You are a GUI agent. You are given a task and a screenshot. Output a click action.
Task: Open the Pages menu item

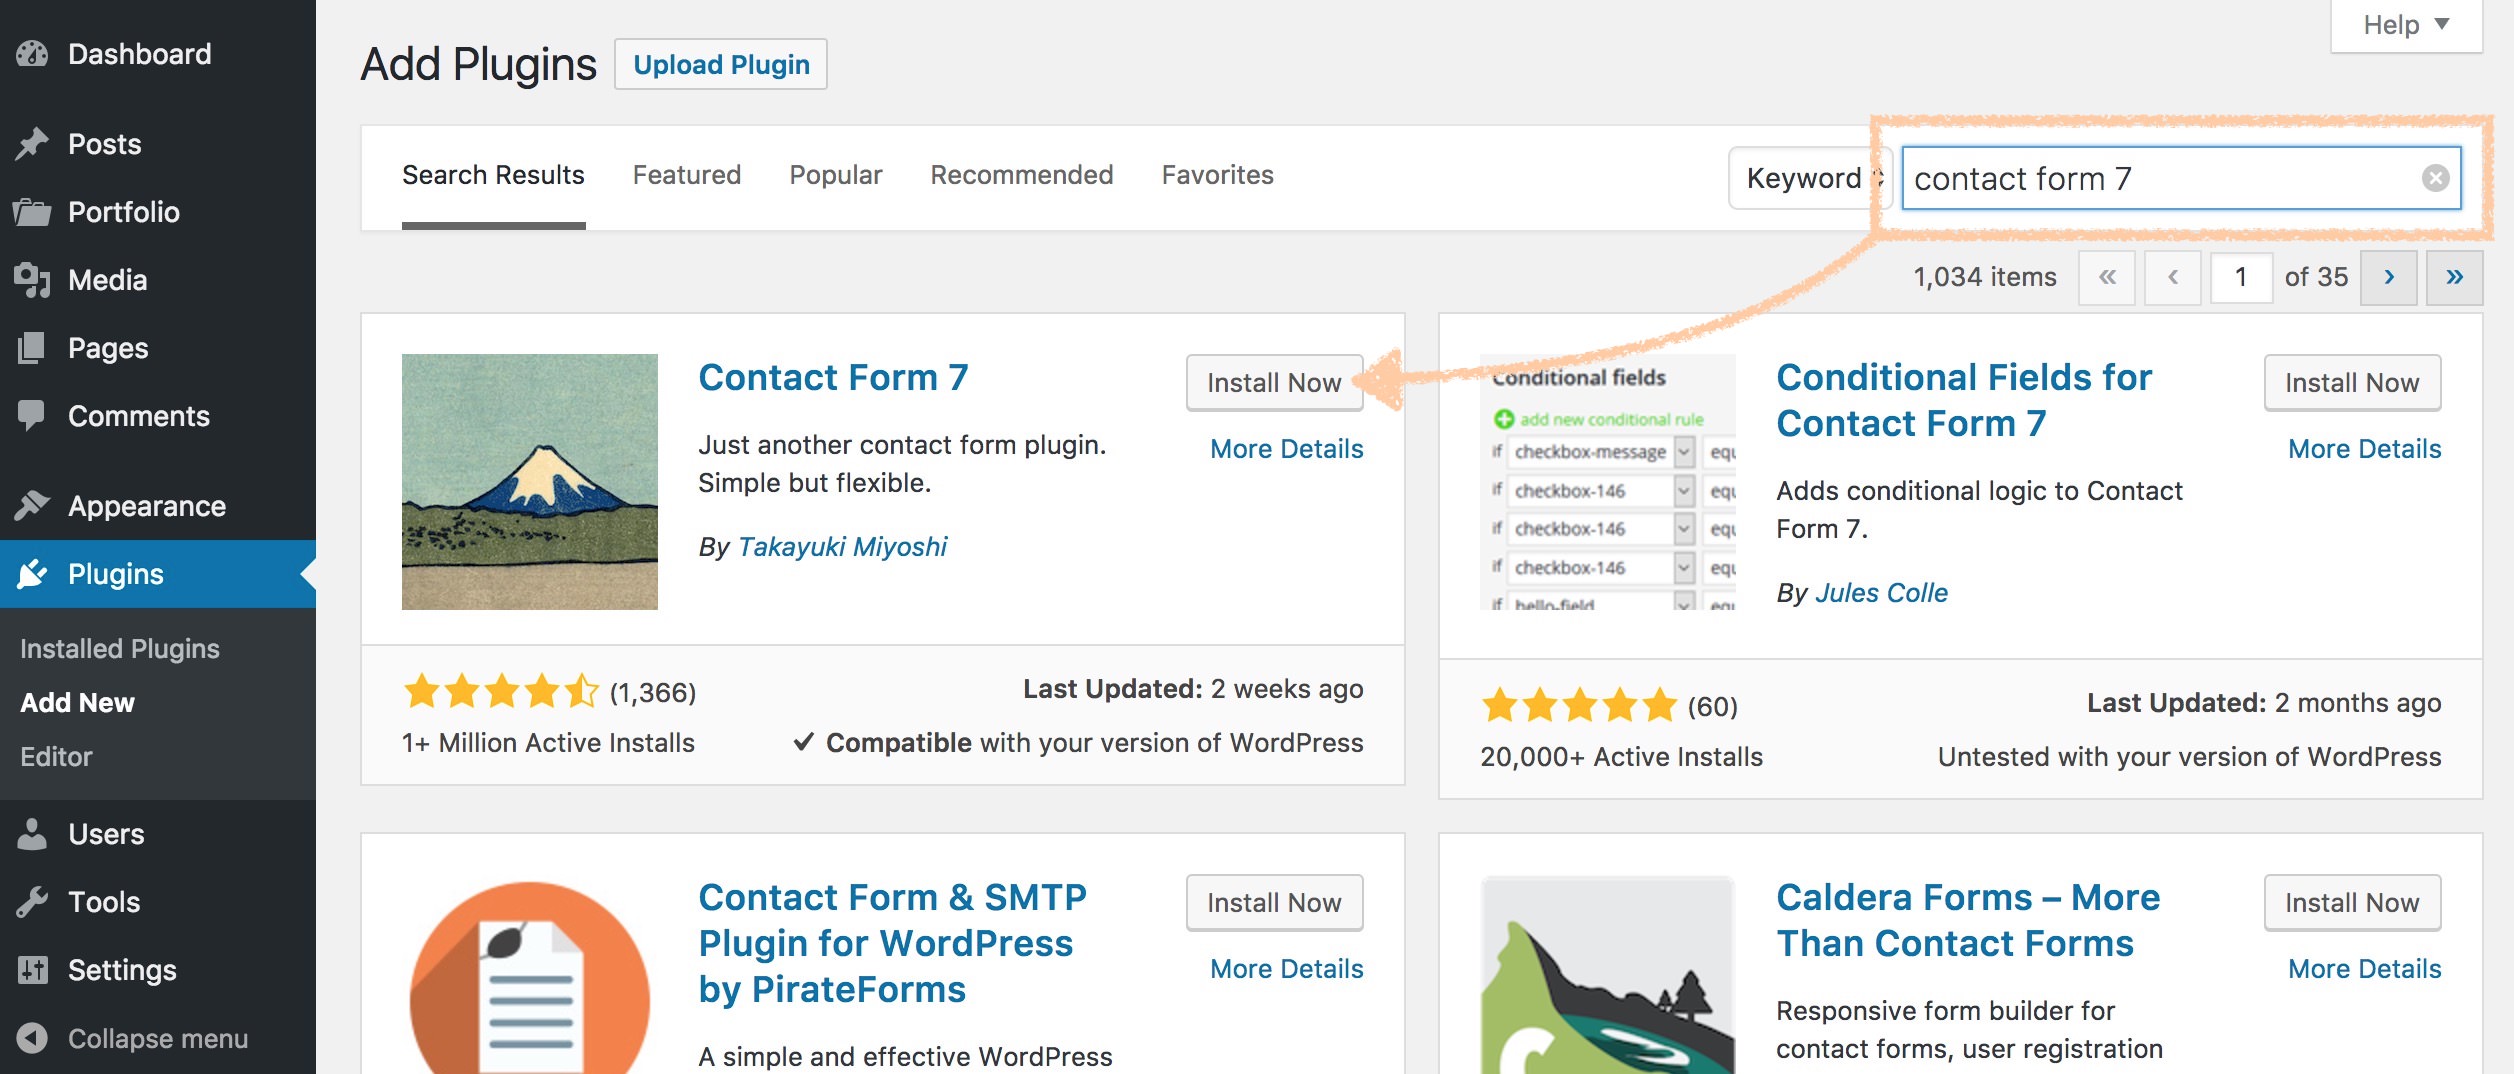coord(158,348)
